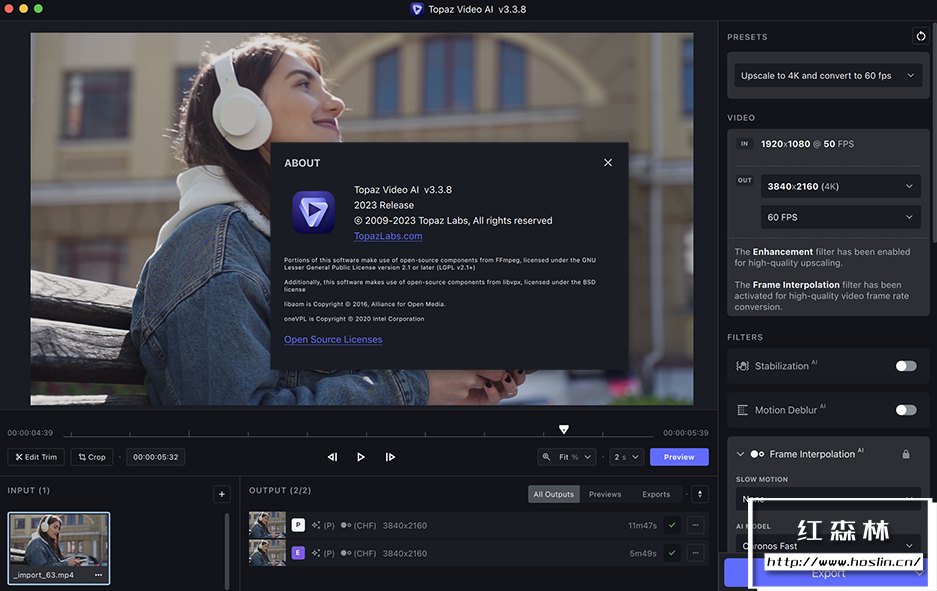Toggle the Motion Deblur filter switch

[905, 410]
